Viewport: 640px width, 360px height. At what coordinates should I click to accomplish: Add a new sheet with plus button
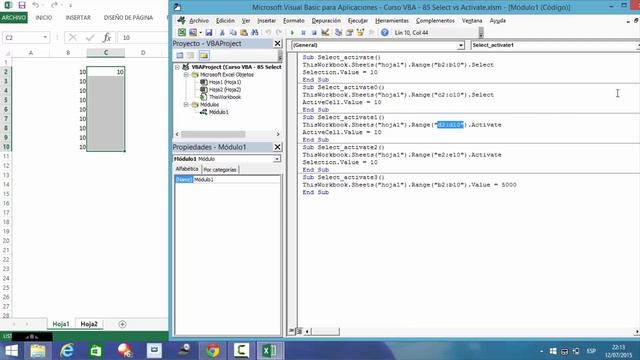[x=122, y=324]
